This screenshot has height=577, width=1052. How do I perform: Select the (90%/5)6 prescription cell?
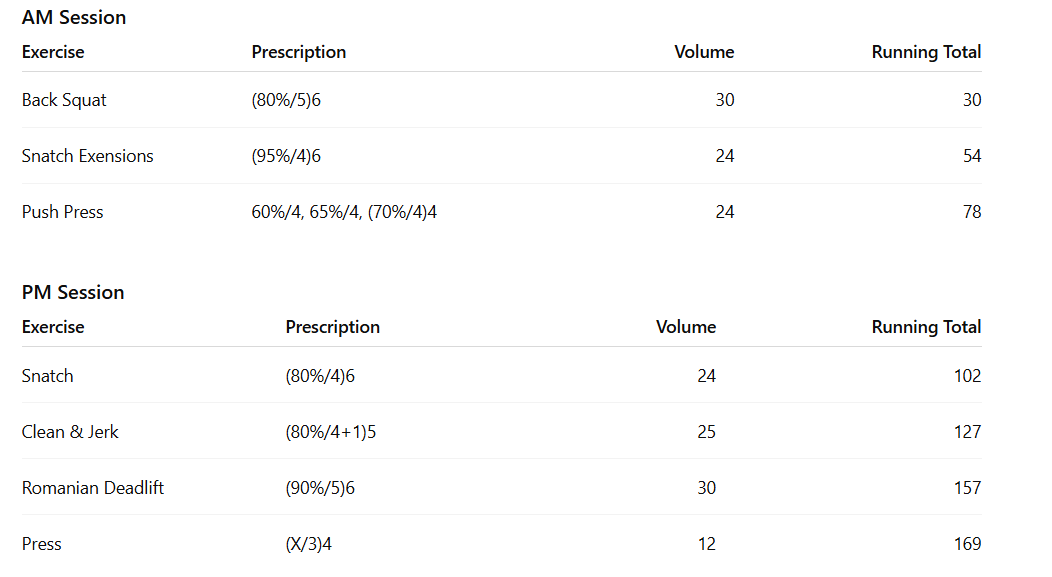(320, 488)
